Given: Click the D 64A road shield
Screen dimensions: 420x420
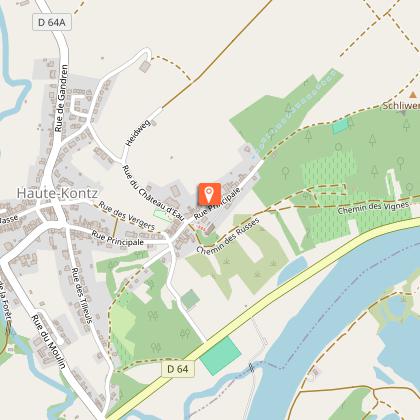Looking at the screenshot, I should click(52, 22).
